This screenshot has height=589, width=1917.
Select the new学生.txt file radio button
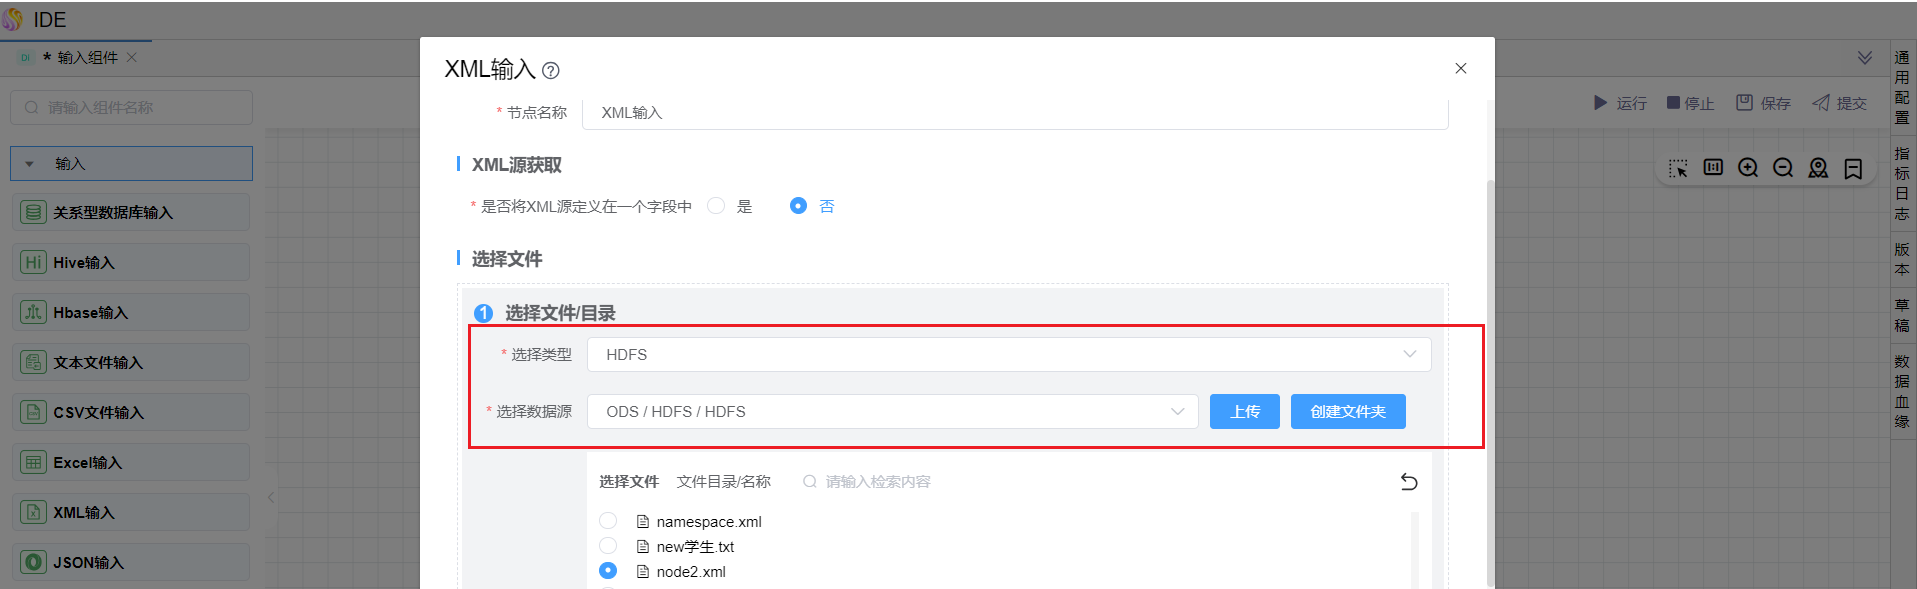(608, 546)
